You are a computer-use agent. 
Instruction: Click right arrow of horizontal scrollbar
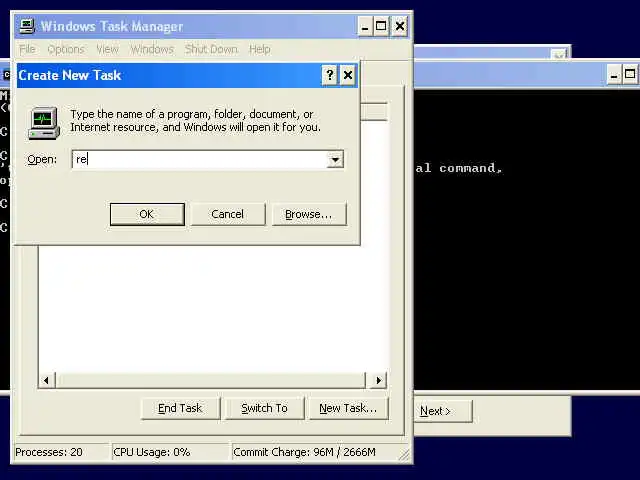tap(378, 380)
